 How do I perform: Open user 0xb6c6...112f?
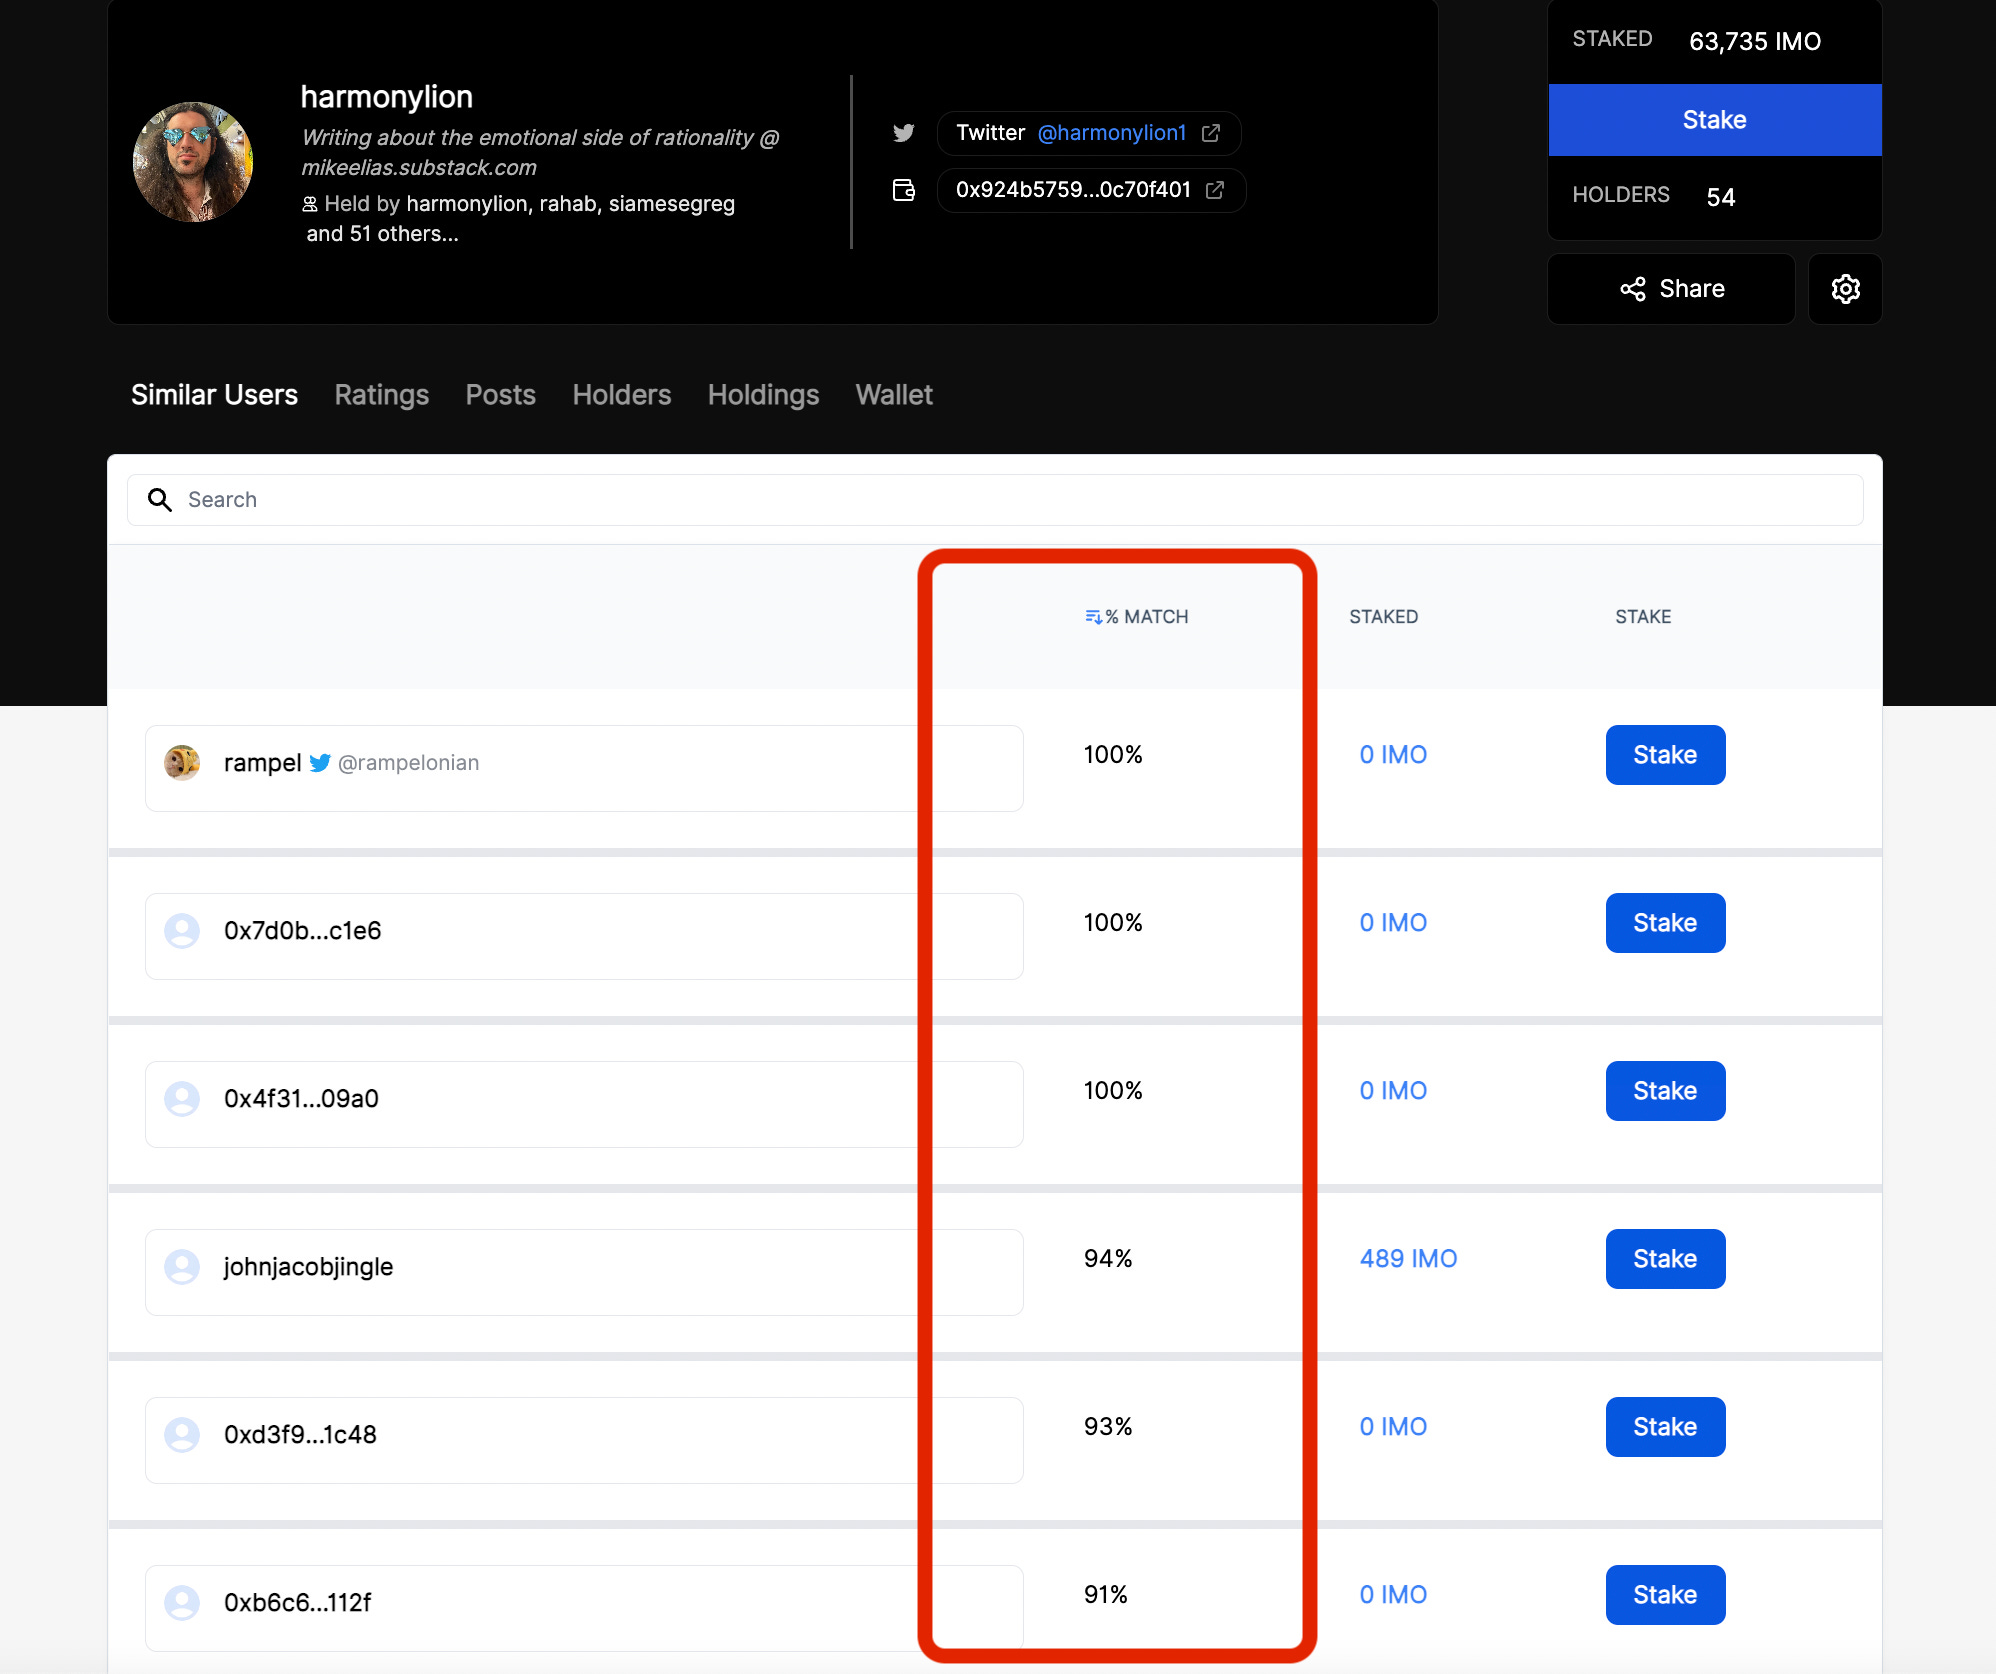pyautogui.click(x=297, y=1603)
